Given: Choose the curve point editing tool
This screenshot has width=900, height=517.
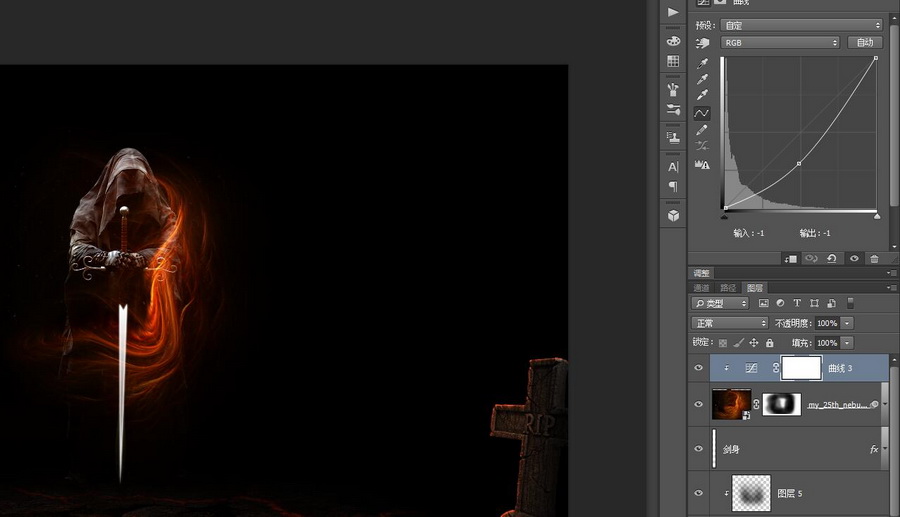Looking at the screenshot, I should click(702, 113).
